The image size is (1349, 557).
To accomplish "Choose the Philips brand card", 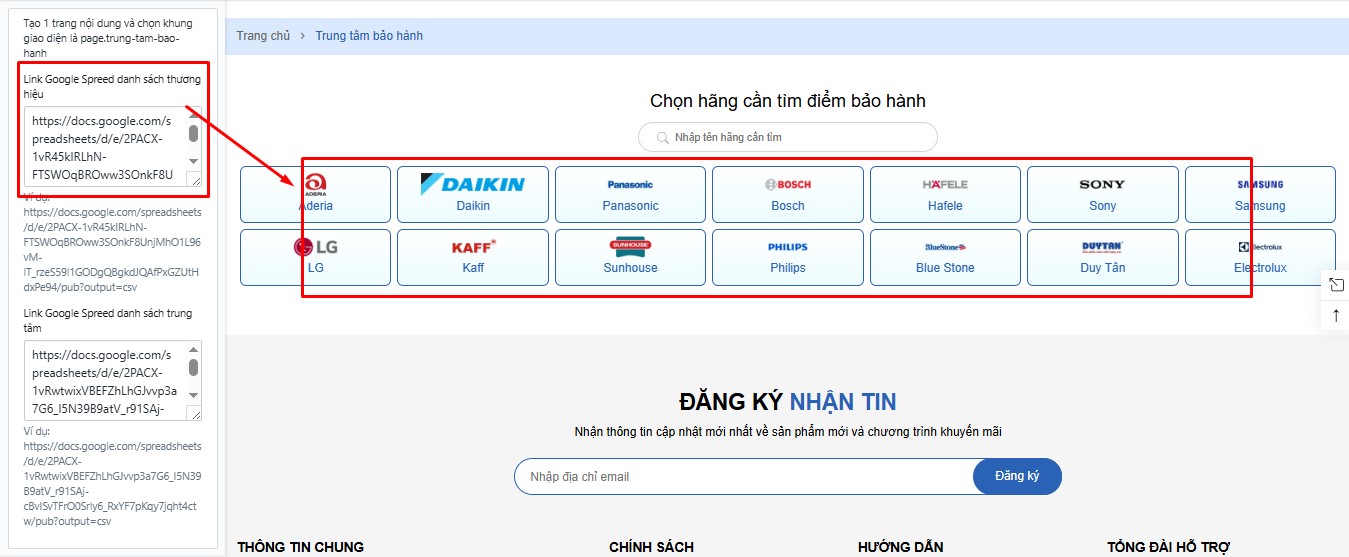I will [x=788, y=257].
